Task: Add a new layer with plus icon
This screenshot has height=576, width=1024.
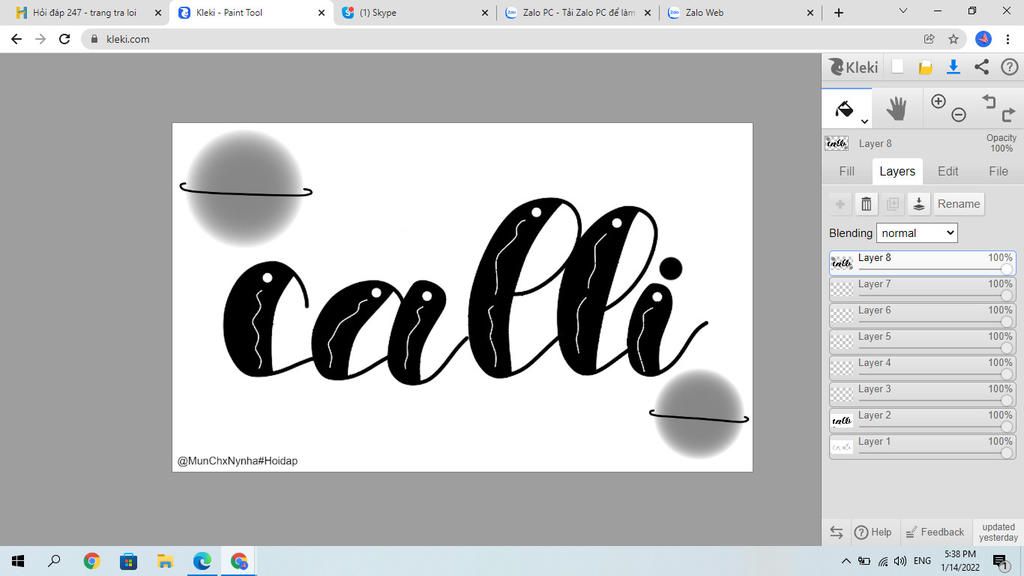Action: point(840,204)
